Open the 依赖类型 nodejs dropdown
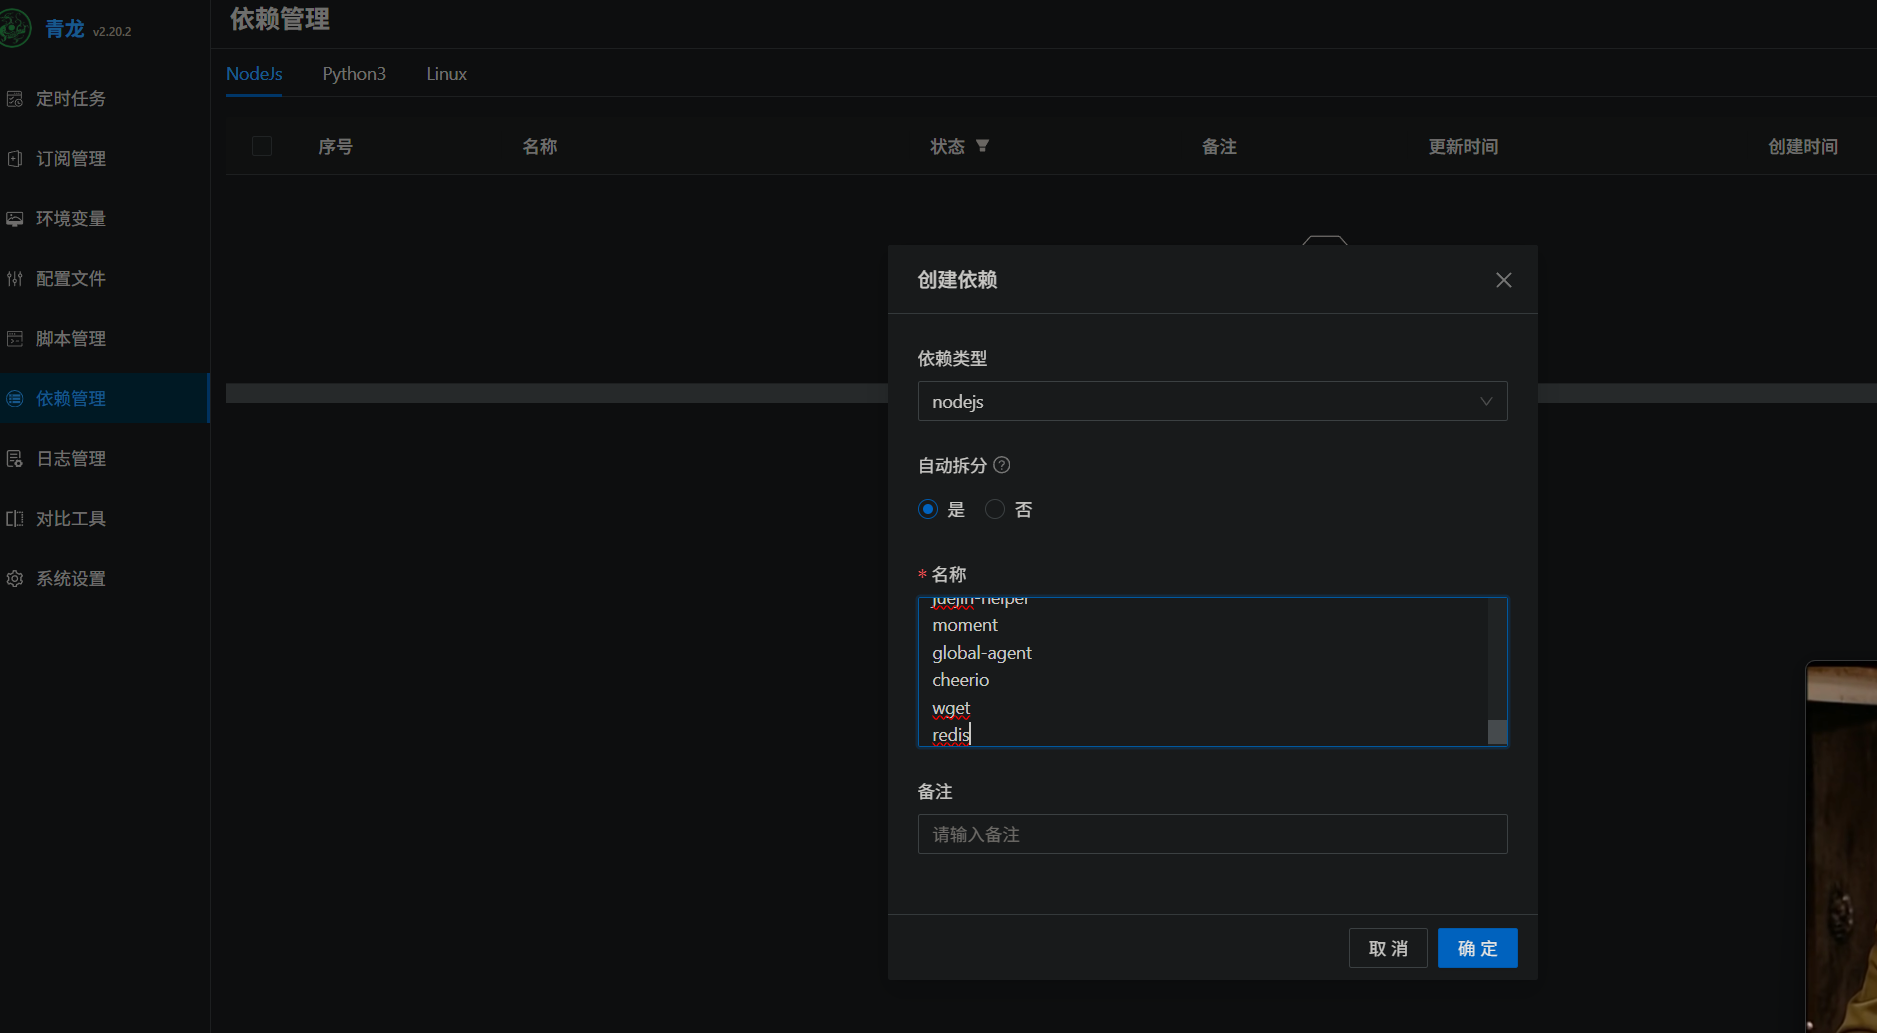 [1212, 401]
